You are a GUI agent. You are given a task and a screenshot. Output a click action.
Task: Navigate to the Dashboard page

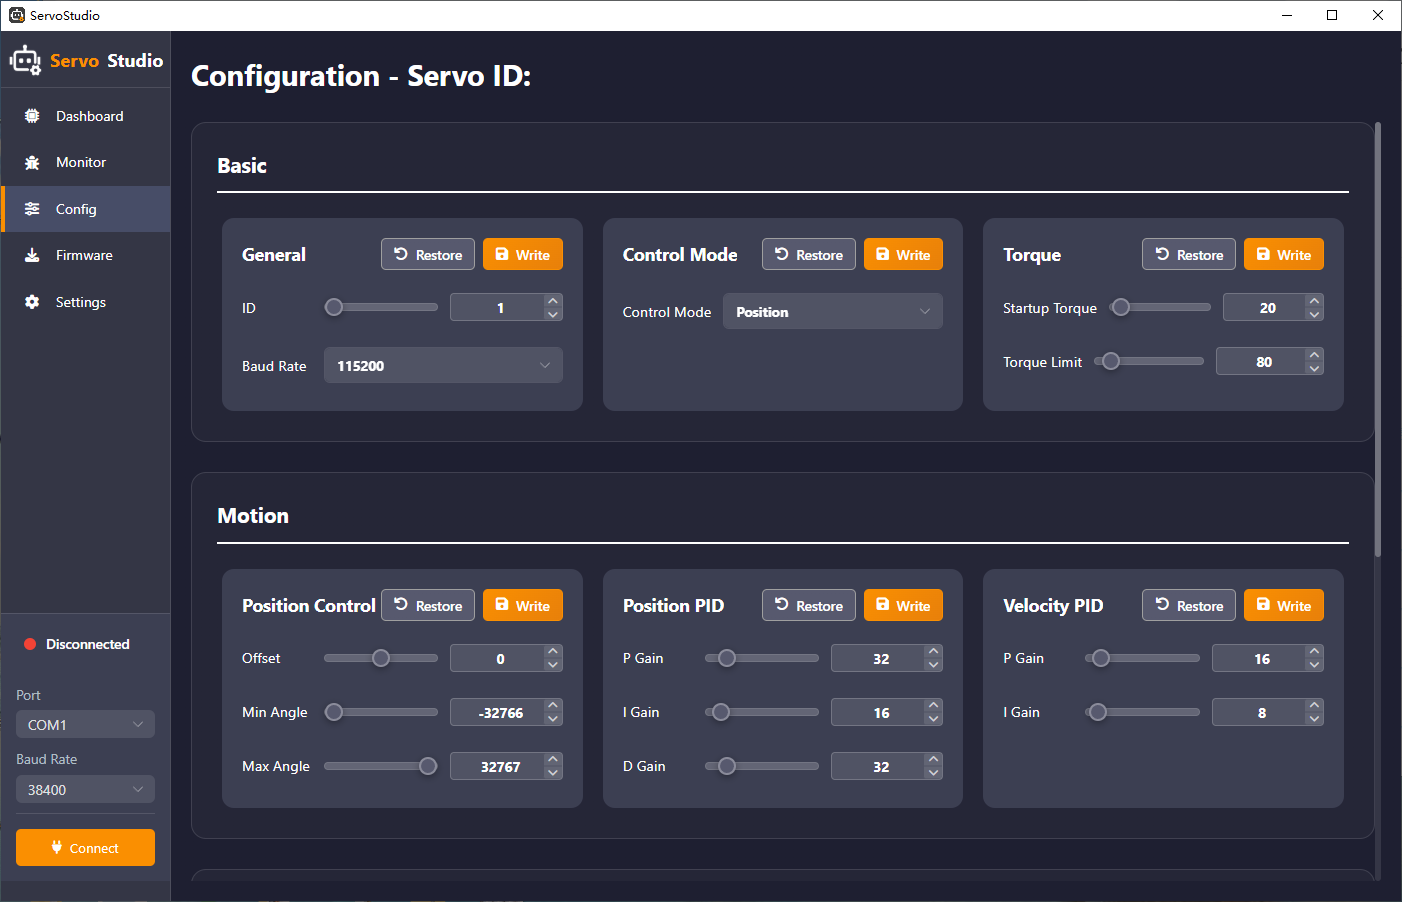coord(86,116)
